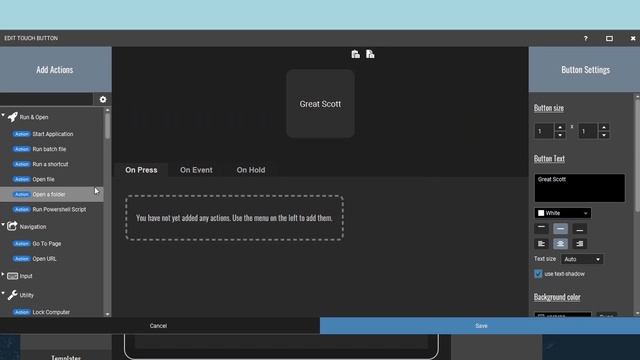Click the Button Text input field

(x=580, y=188)
